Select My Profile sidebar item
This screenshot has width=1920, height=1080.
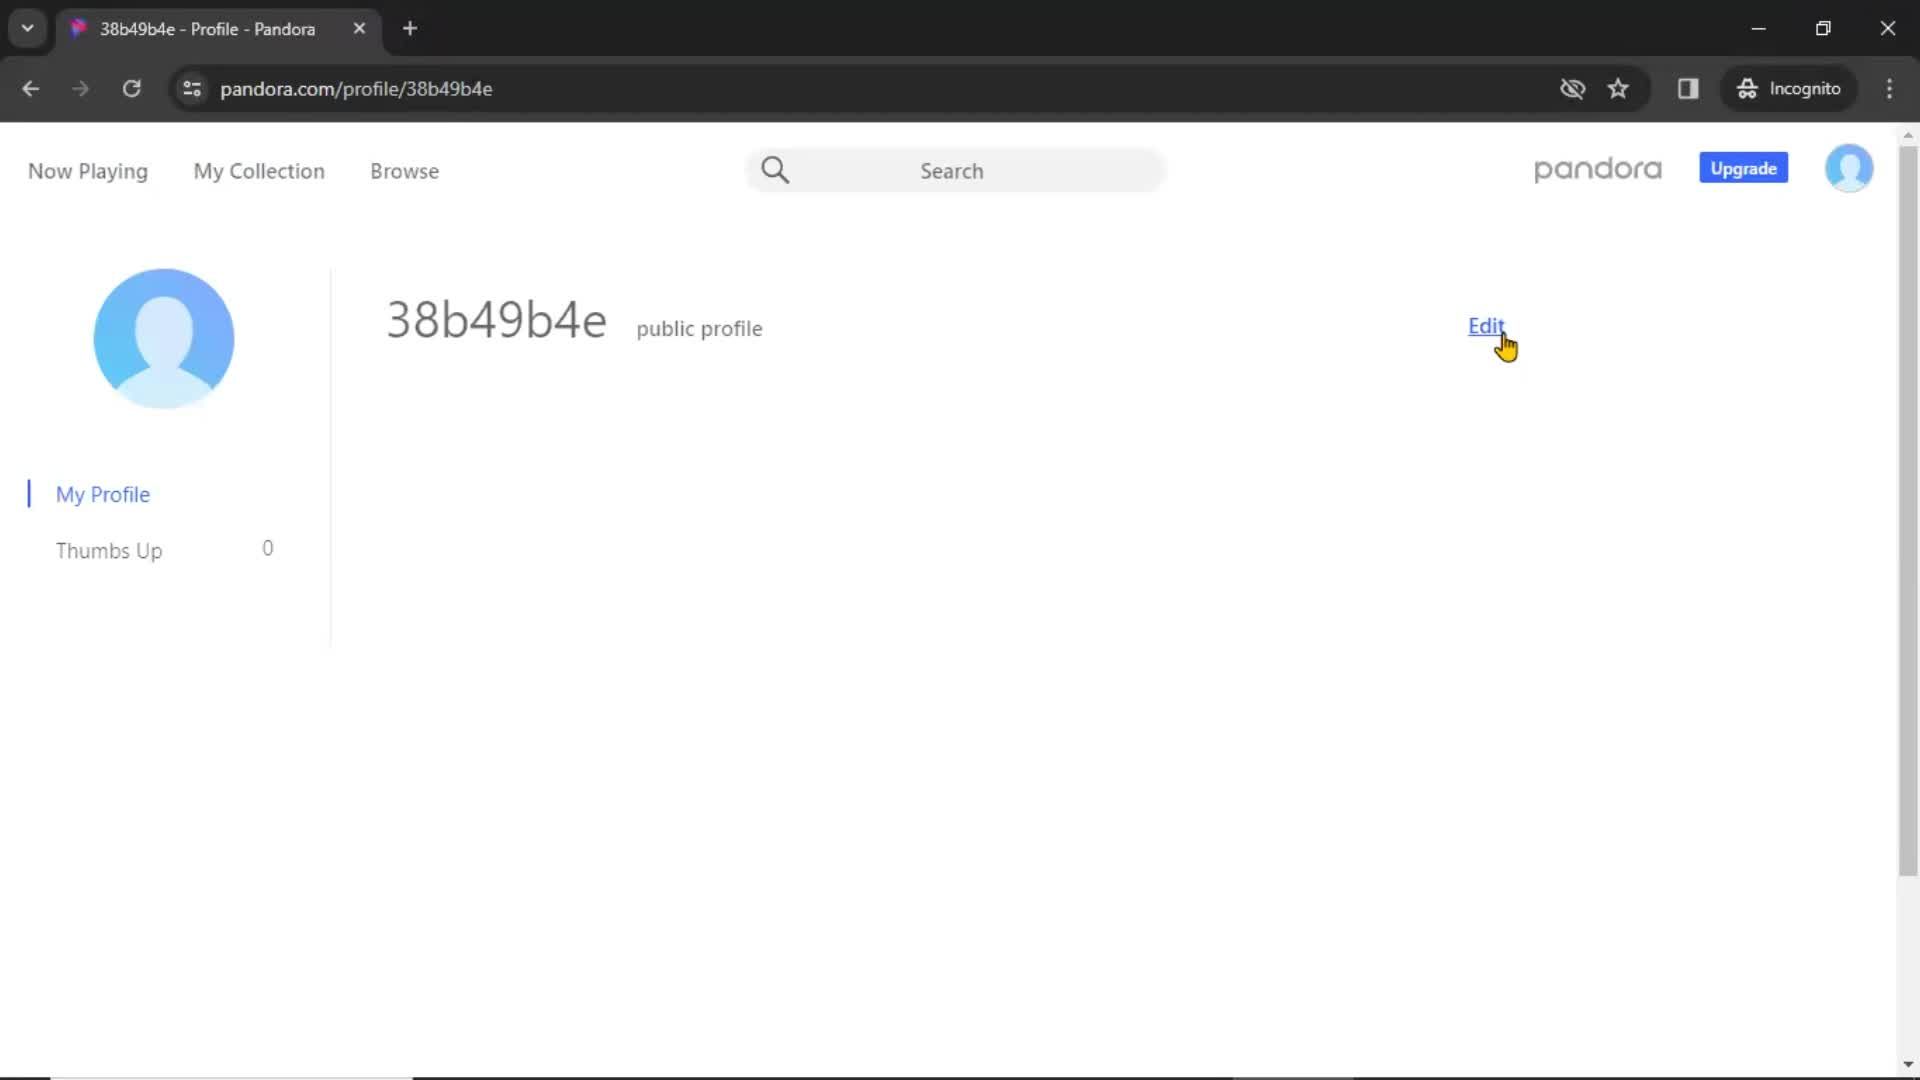103,495
